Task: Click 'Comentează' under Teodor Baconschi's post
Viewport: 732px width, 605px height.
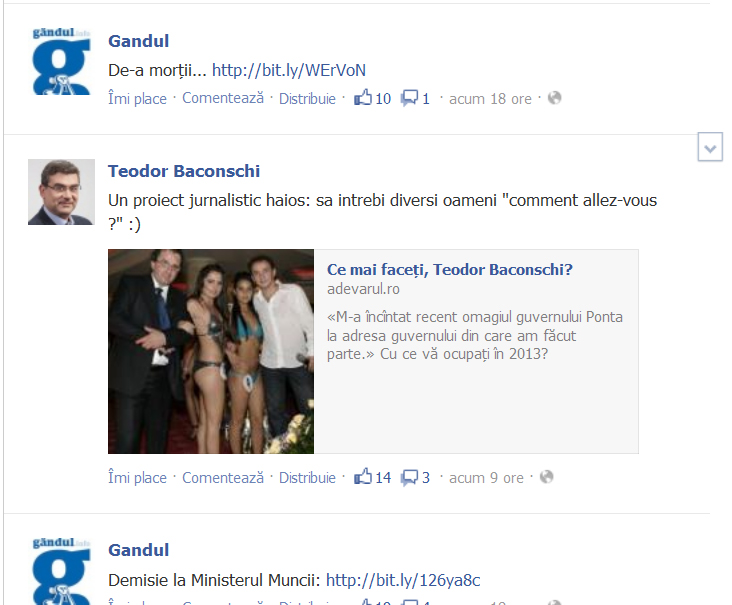Action: point(223,478)
